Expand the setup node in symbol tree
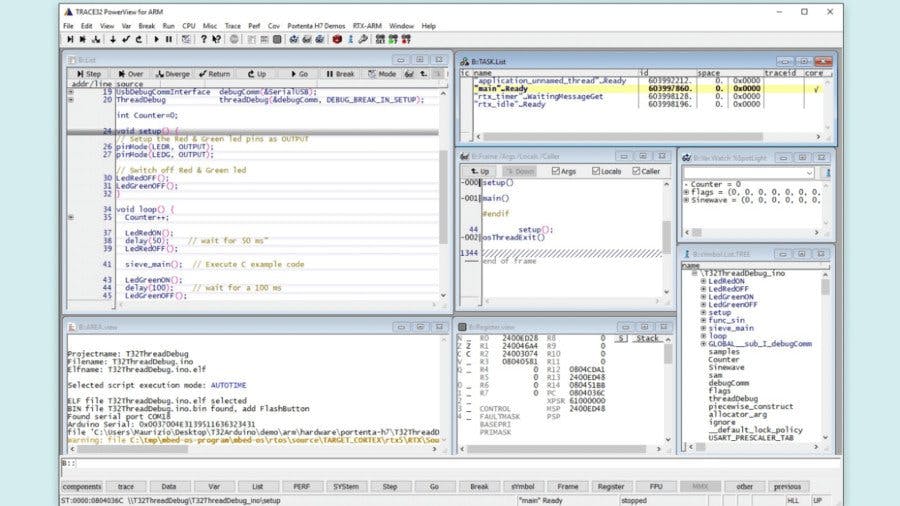Screen dimensions: 900x506 703,313
